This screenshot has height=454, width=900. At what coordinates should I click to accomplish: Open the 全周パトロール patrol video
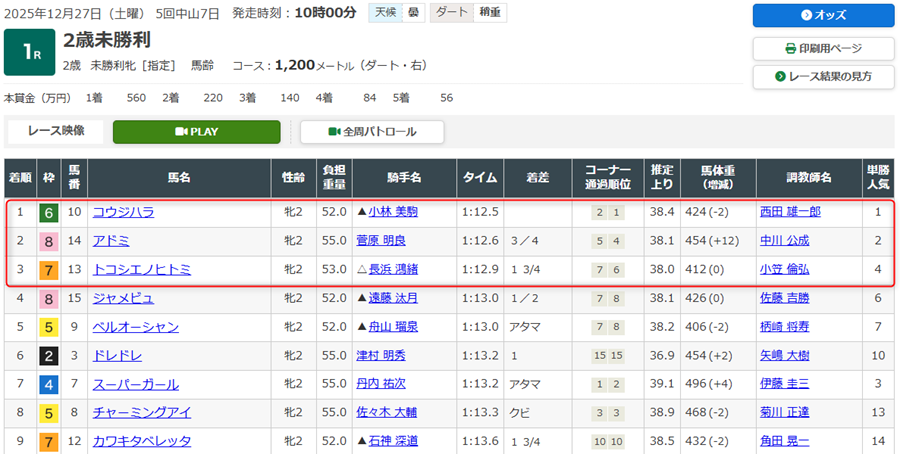372,131
